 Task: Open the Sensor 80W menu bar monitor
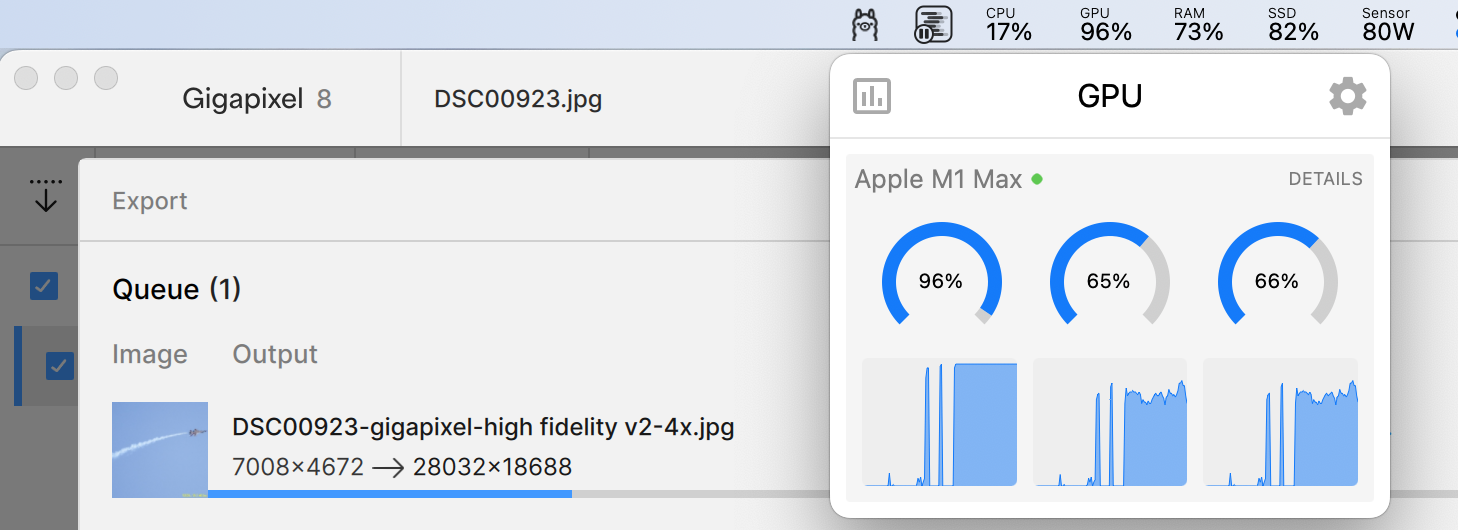1387,24
